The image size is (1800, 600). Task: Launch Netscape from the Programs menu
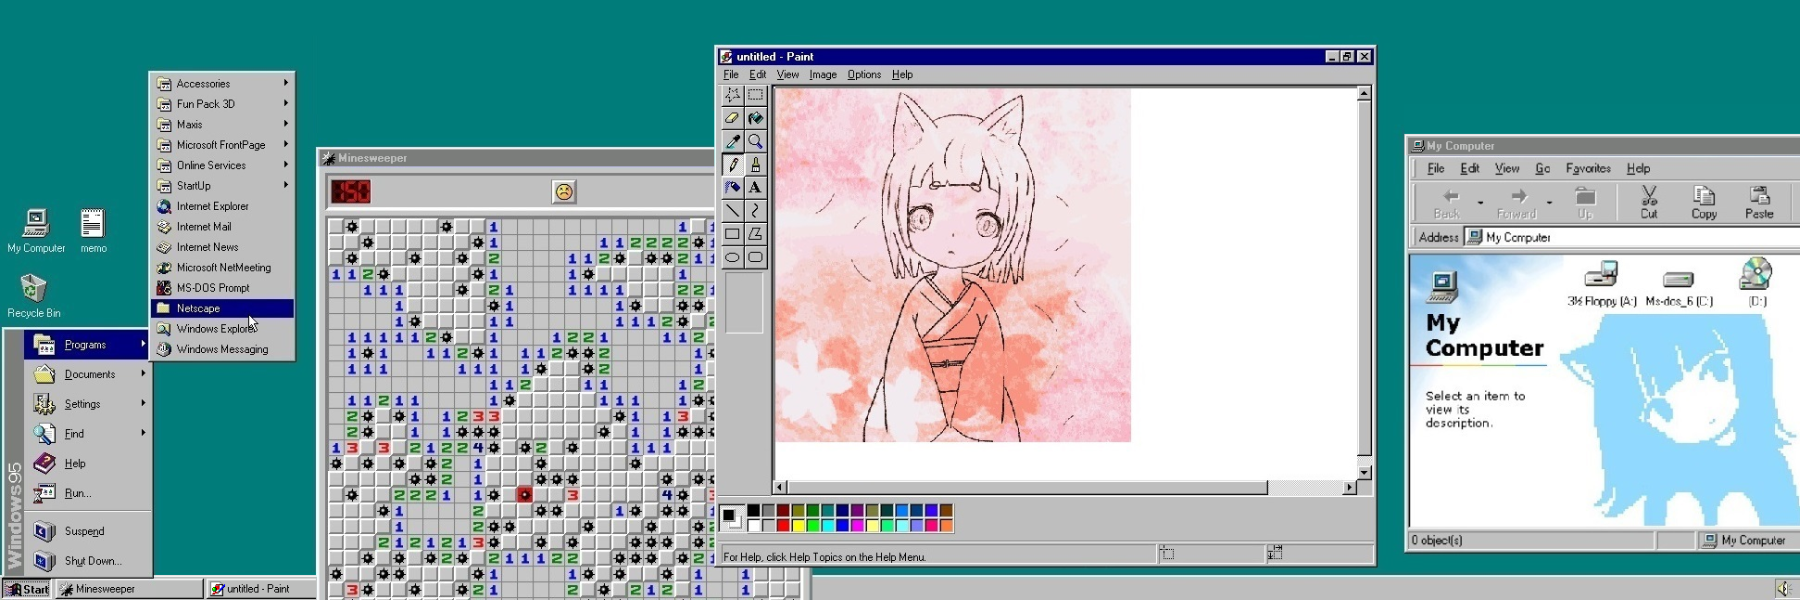click(222, 308)
